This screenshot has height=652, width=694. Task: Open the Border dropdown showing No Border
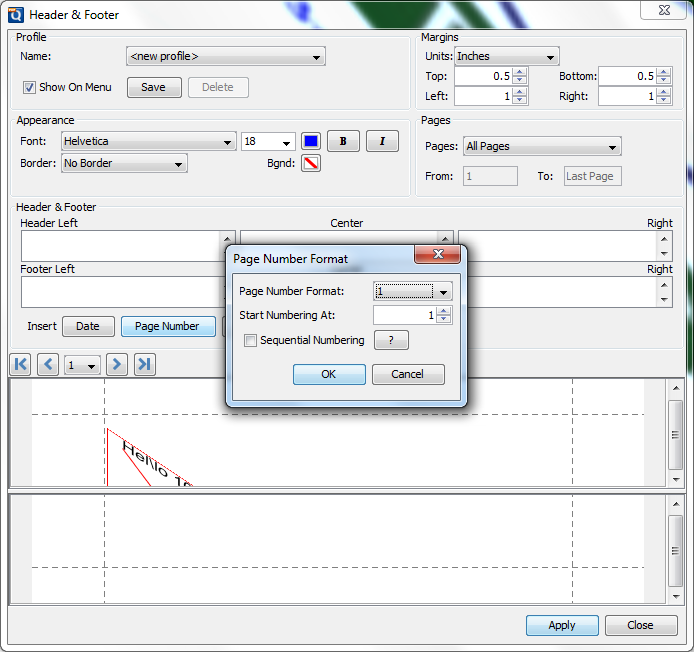(124, 163)
